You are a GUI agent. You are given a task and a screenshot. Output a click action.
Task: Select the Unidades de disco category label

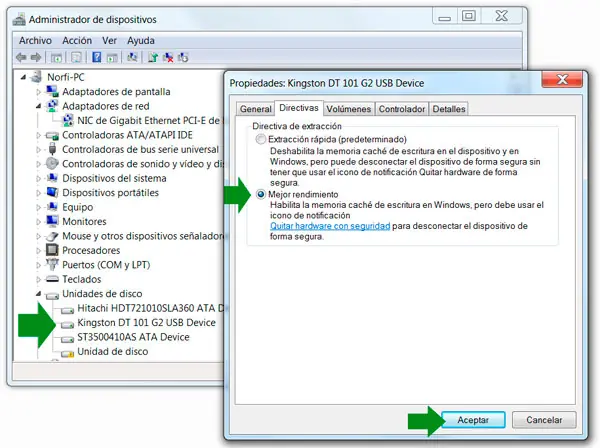pyautogui.click(x=102, y=294)
